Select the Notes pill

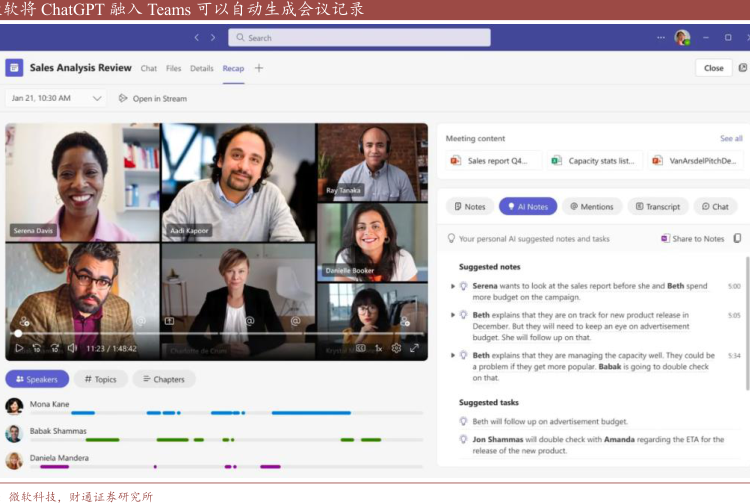[470, 207]
